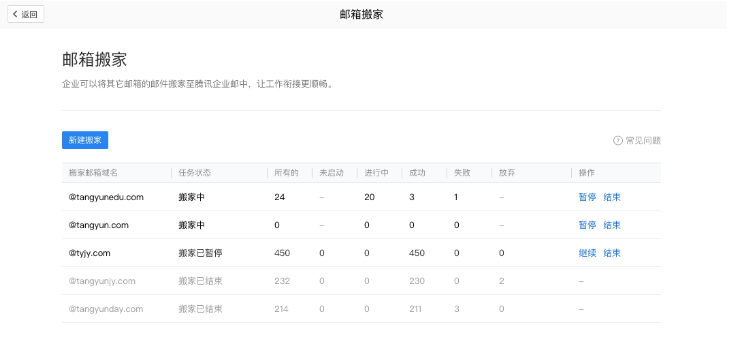This screenshot has width=732, height=361.
Task: Click the 新建搬家 button
Action: click(x=85, y=140)
